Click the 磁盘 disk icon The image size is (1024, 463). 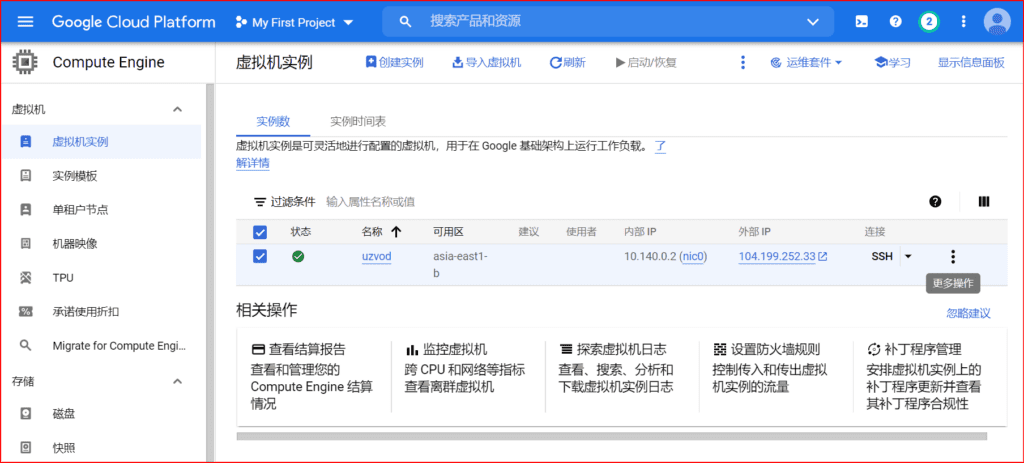[x=25, y=413]
